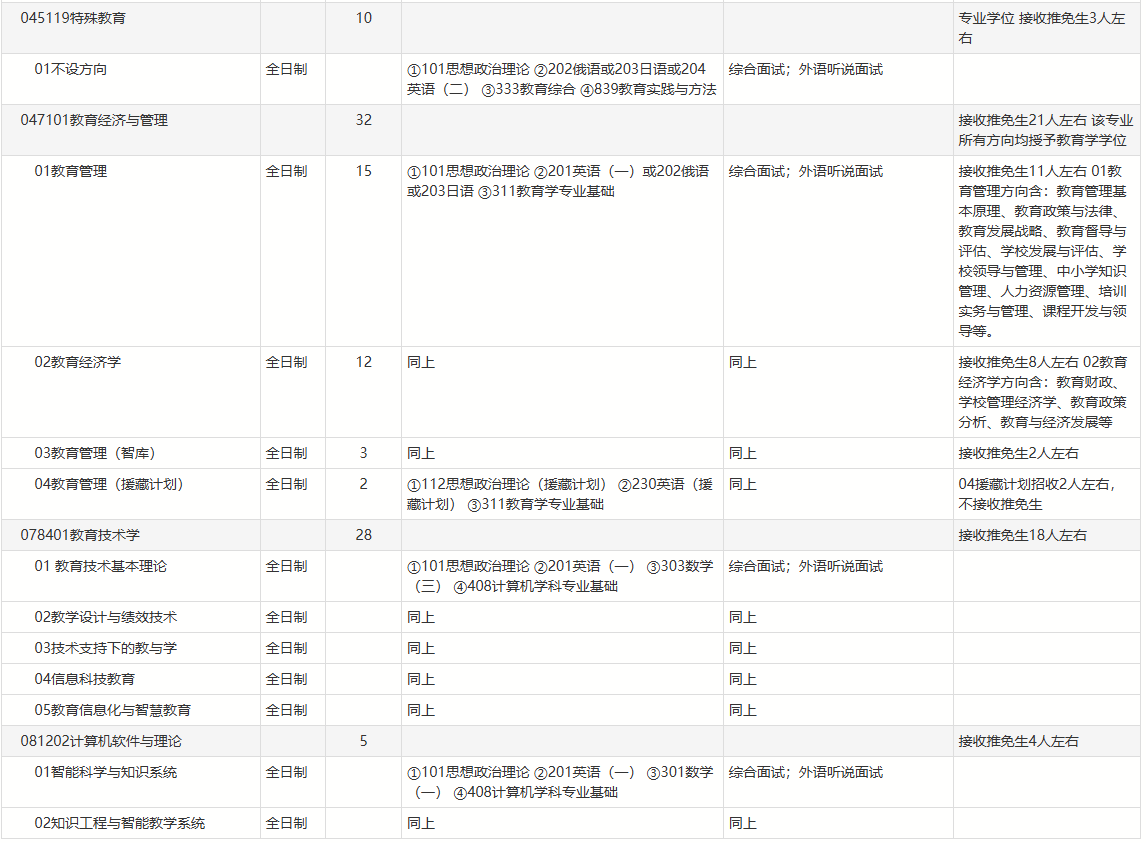This screenshot has height=843, width=1146.
Task: Click the 04信息科技教育 direction
Action: pyautogui.click(x=85, y=679)
